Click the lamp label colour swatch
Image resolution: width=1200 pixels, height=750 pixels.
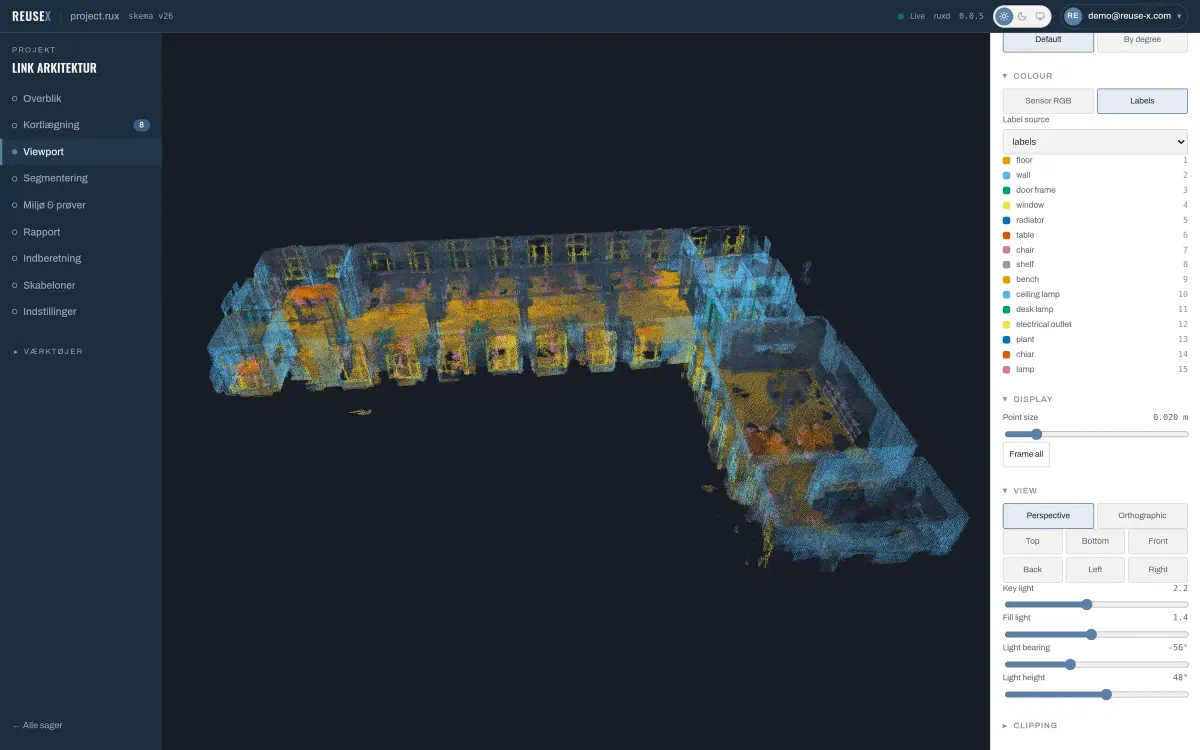(x=1007, y=369)
